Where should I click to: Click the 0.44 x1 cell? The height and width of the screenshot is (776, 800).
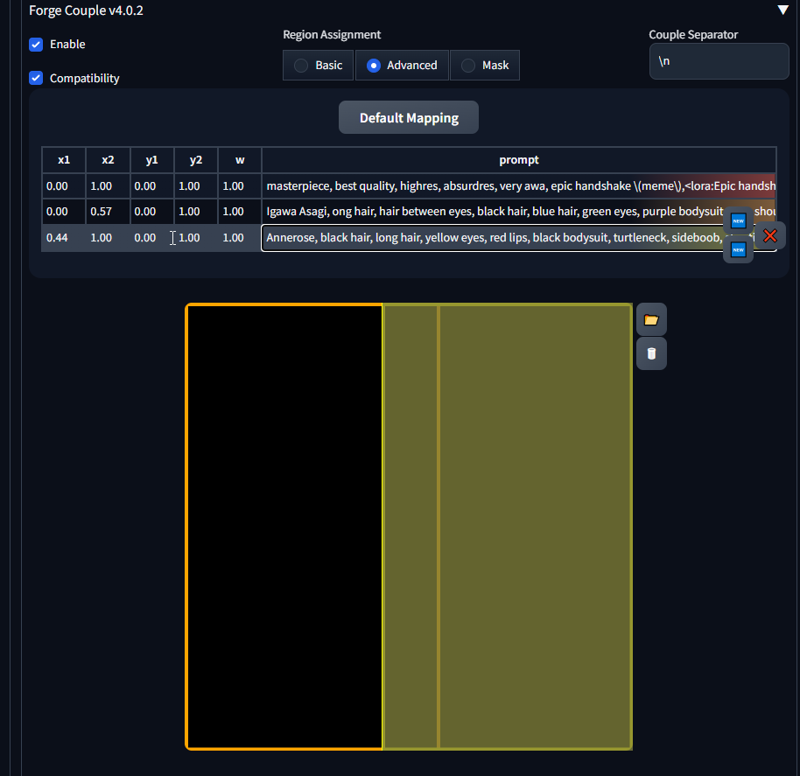click(64, 238)
